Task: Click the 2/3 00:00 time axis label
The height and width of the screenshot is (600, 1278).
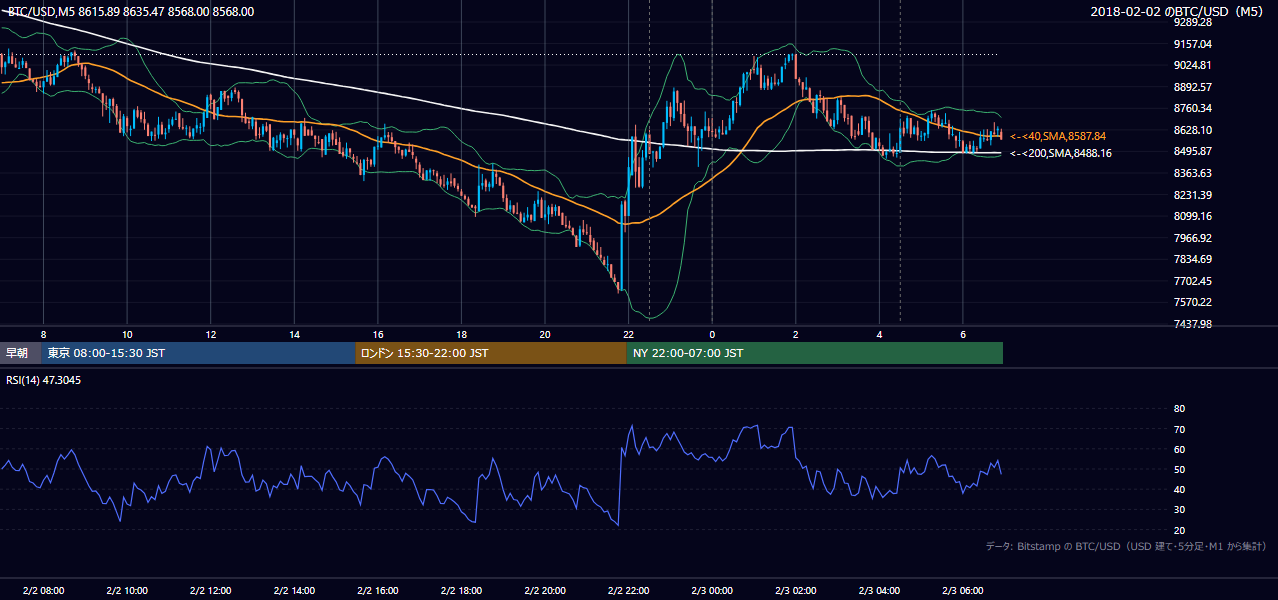Action: [x=712, y=591]
